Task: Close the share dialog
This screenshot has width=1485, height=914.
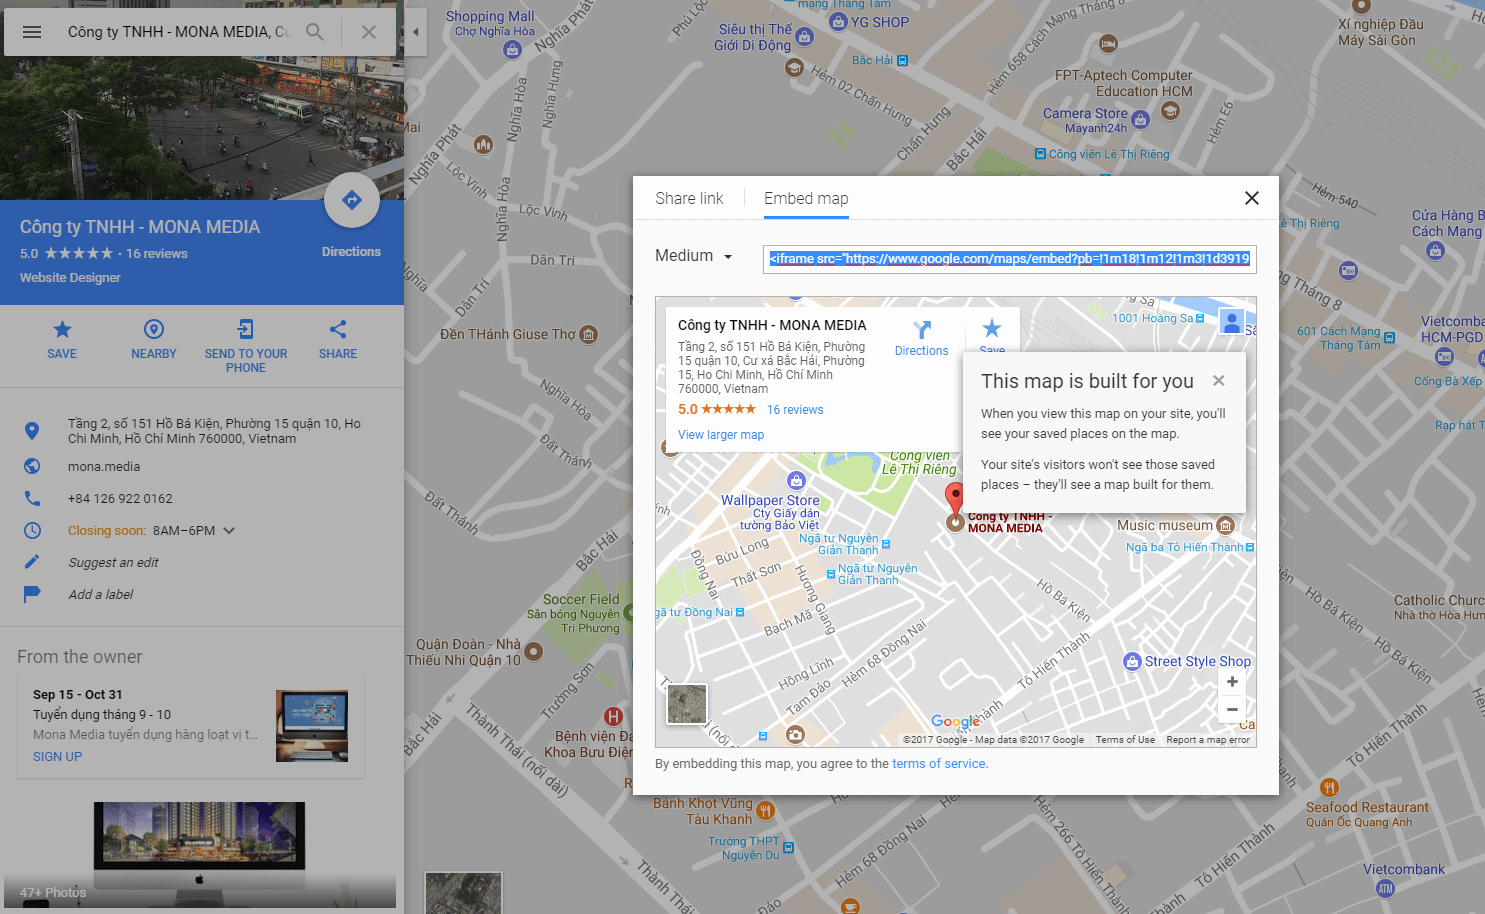Action: click(1251, 198)
